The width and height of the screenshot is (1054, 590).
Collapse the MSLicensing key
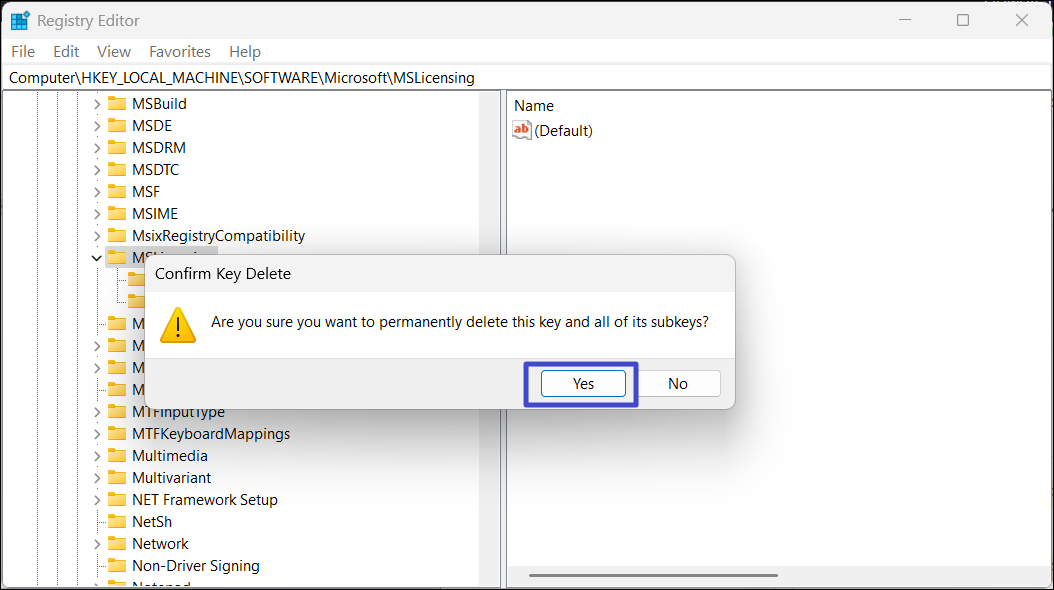(97, 258)
